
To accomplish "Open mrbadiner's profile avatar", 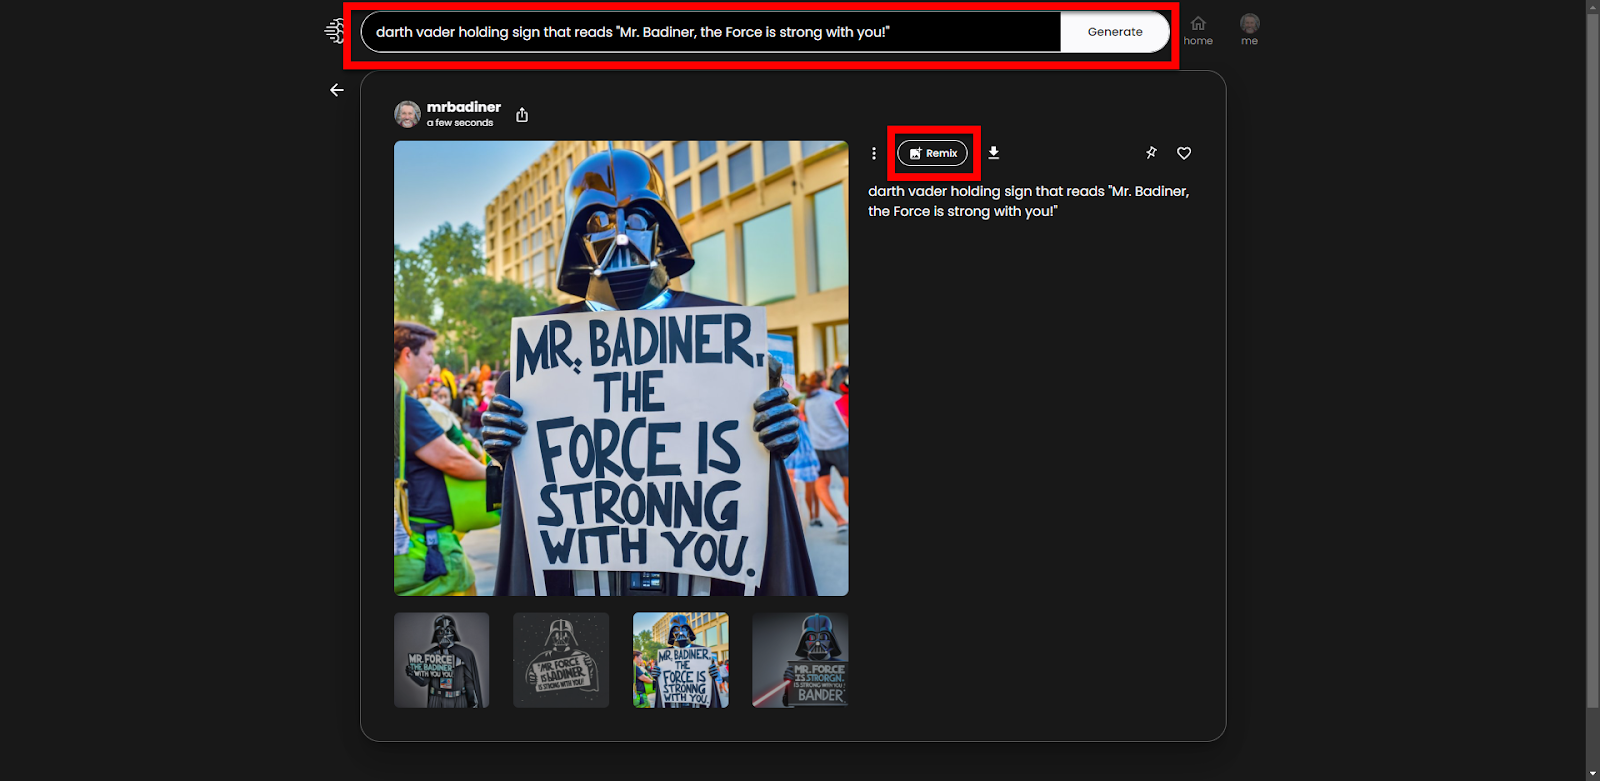I will [407, 114].
